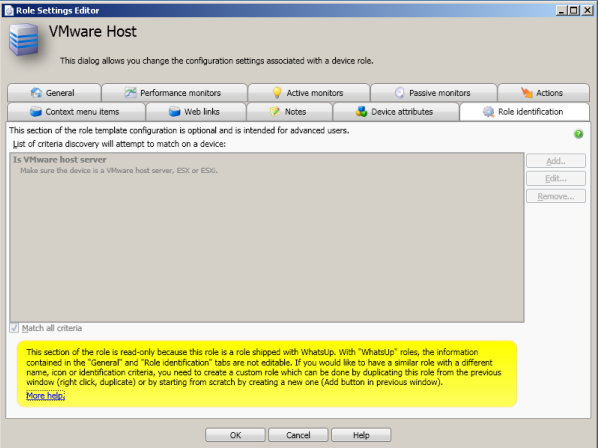Screen dimensions: 598x448
Task: Click the yellow read-only notice text
Action: (264, 367)
